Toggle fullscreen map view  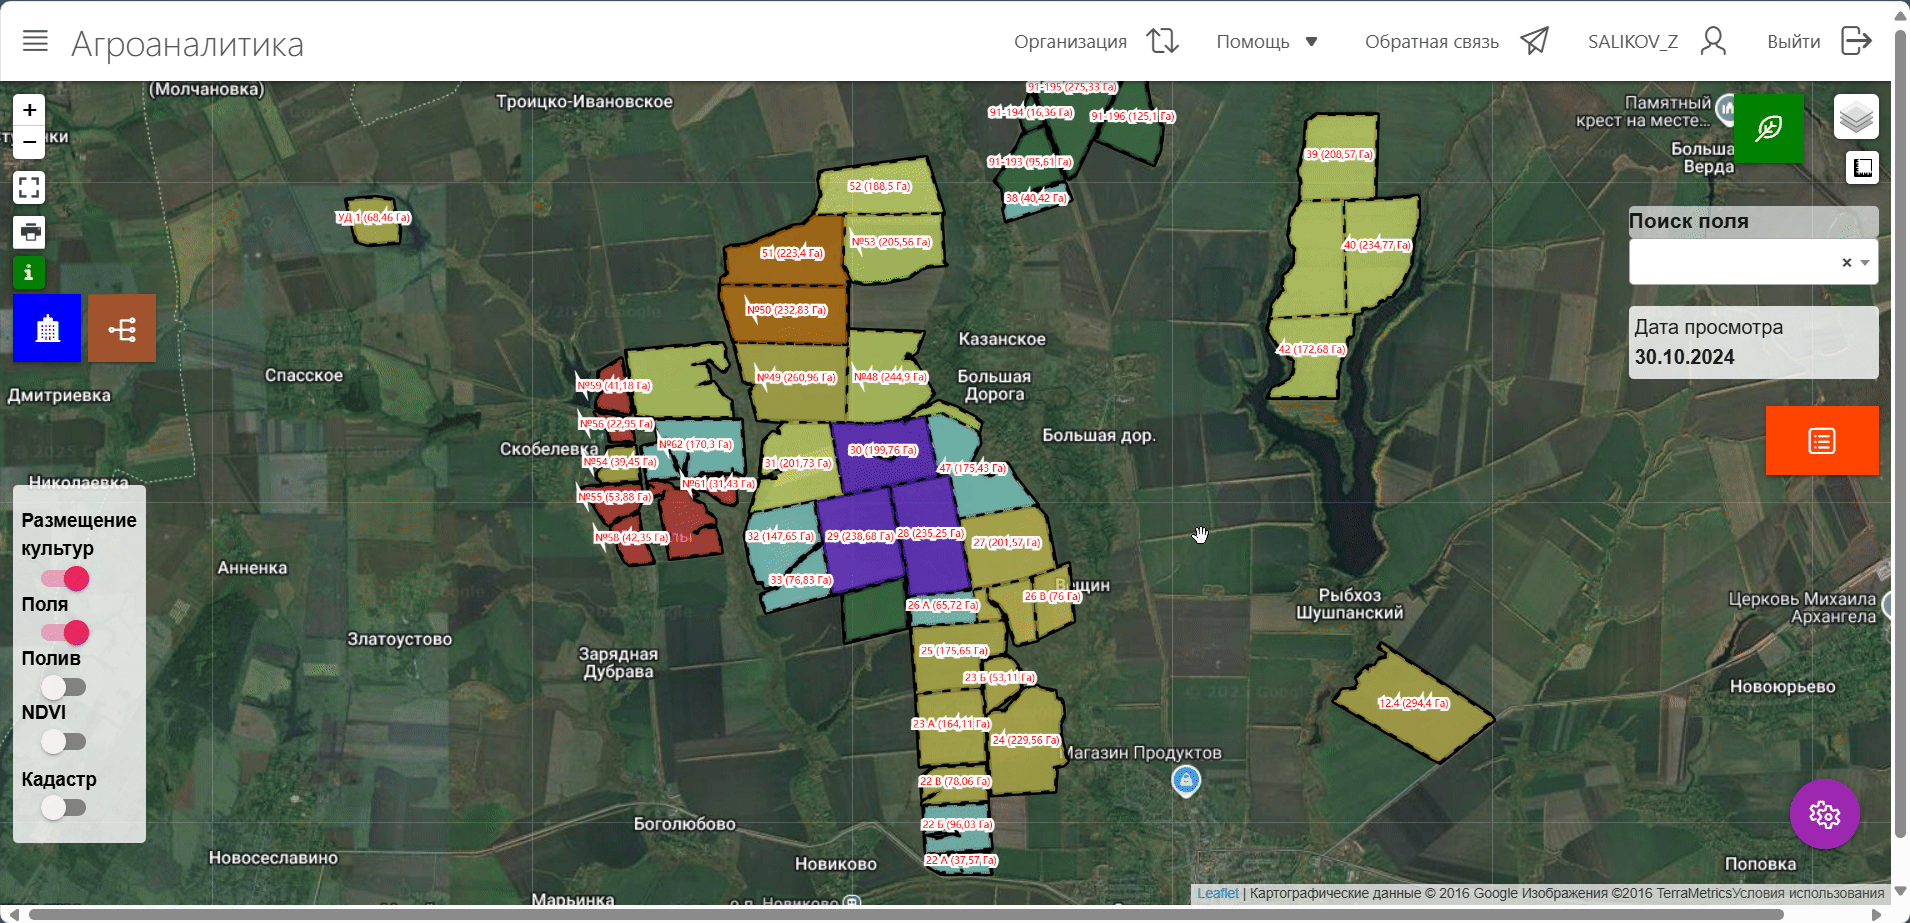coord(29,187)
